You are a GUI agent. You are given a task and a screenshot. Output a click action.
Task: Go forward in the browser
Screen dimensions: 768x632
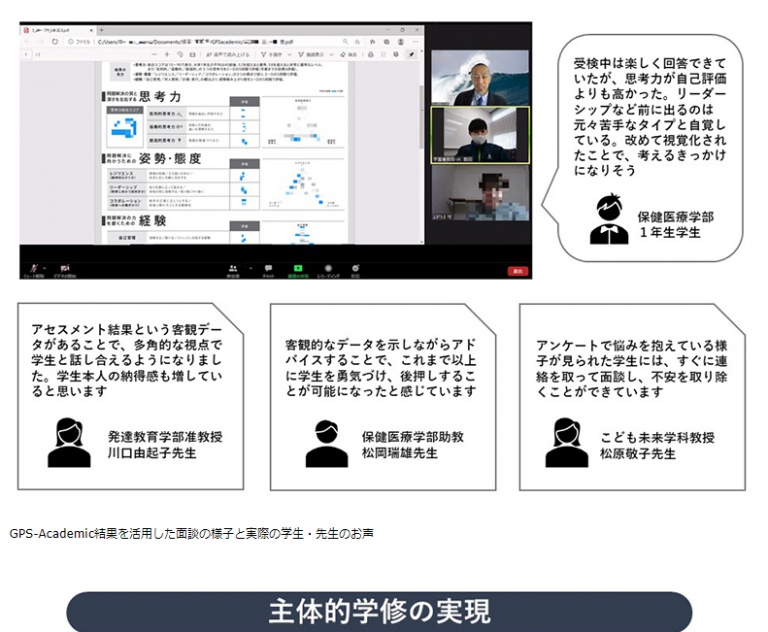41,42
